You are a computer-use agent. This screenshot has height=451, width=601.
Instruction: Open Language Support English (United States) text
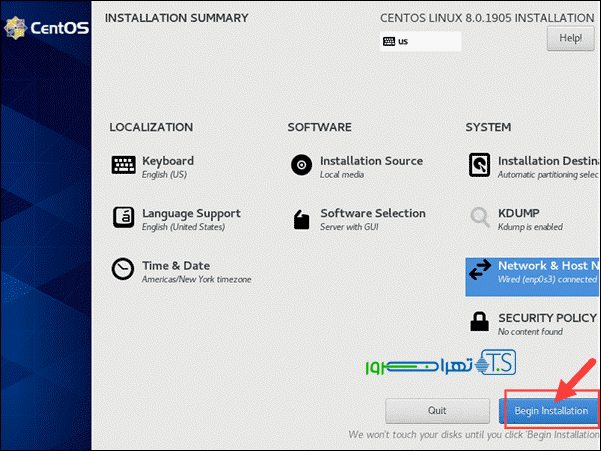point(183,227)
